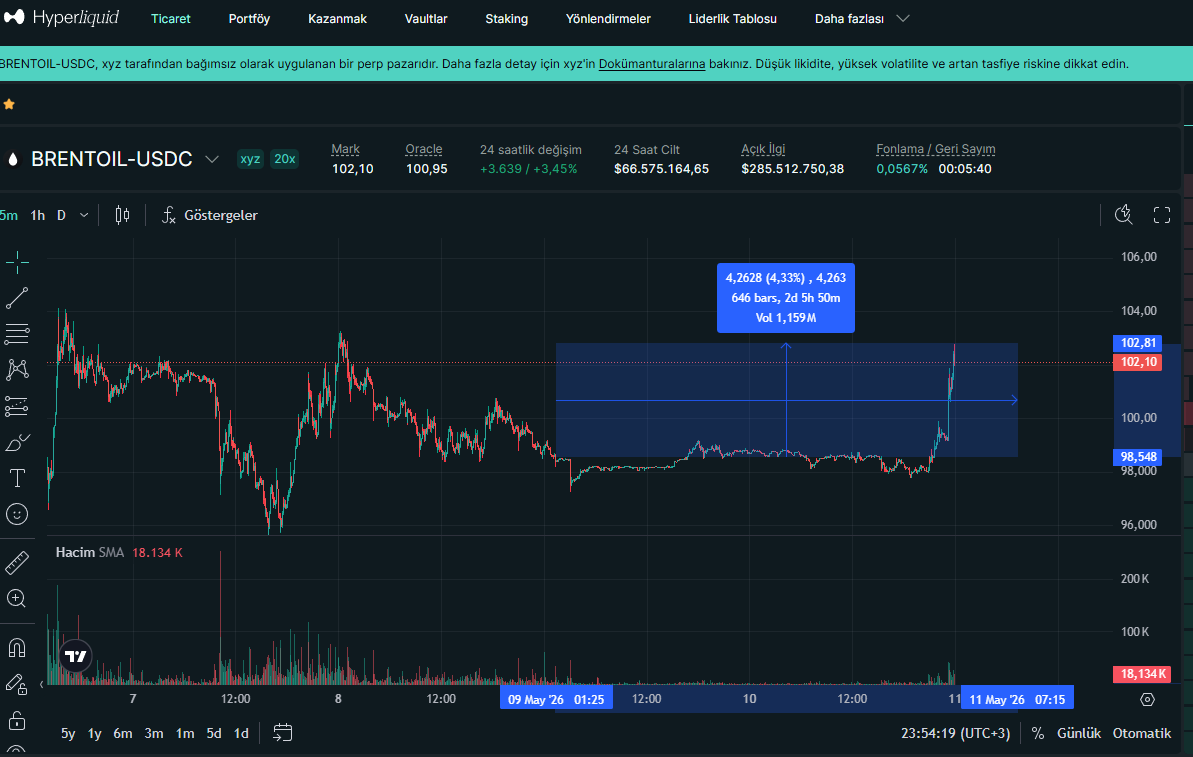The image size is (1193, 757).
Task: Click the Oracle price label
Action: pos(424,149)
